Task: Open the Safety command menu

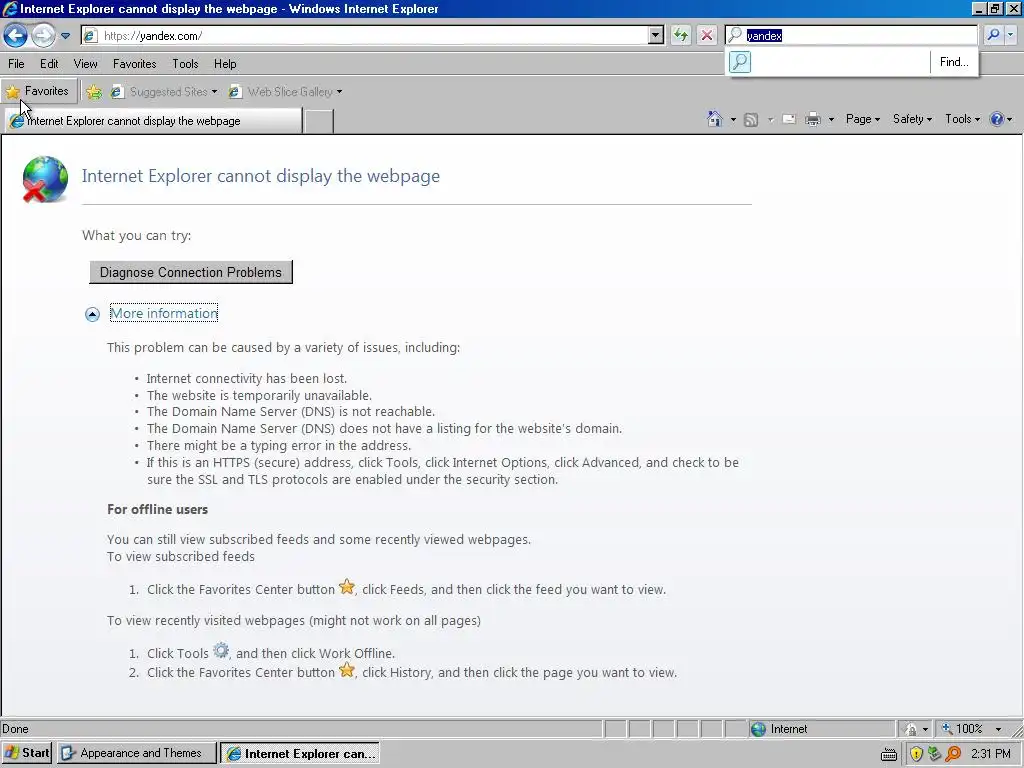Action: 912,119
